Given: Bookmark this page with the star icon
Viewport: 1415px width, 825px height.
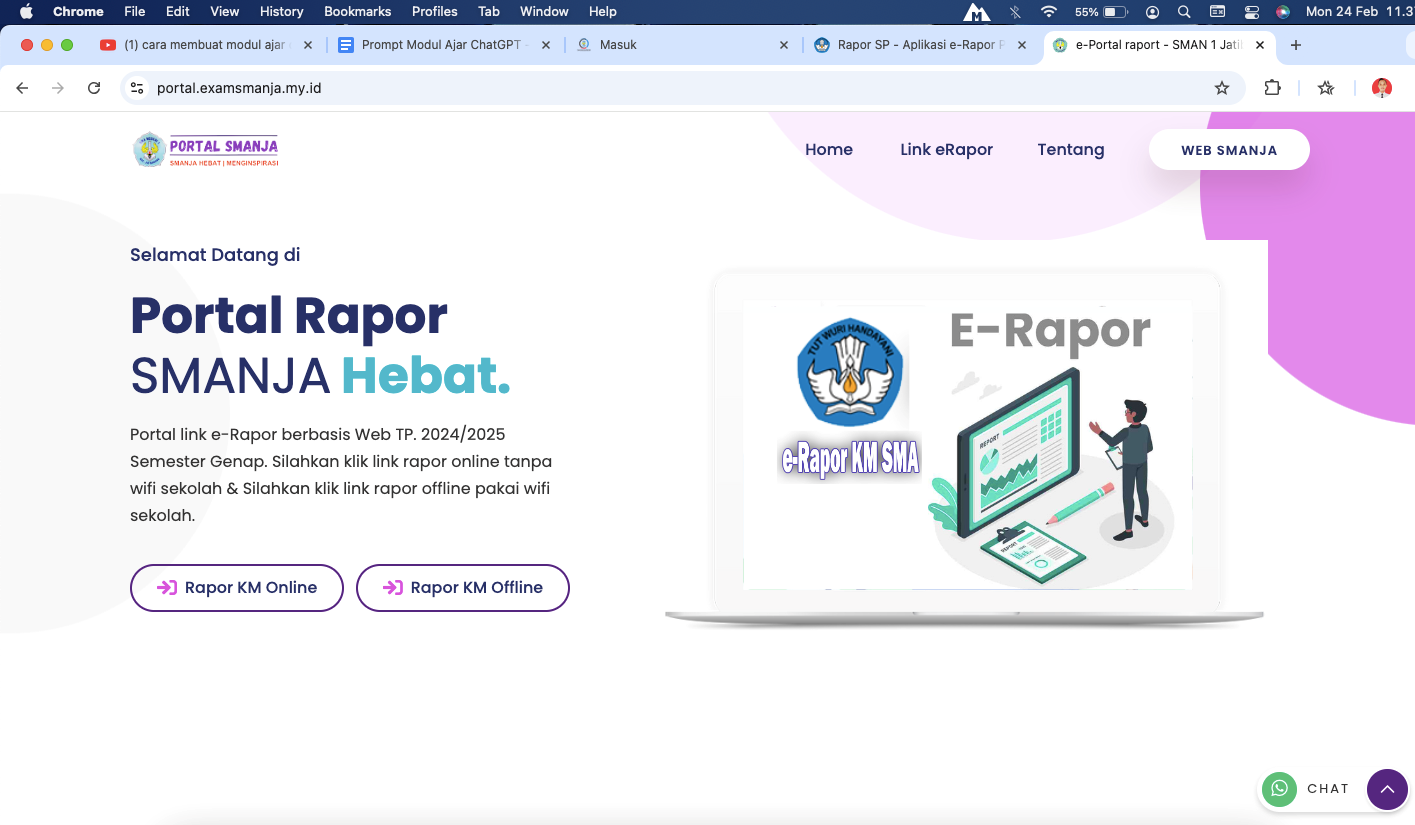Looking at the screenshot, I should pyautogui.click(x=1222, y=88).
